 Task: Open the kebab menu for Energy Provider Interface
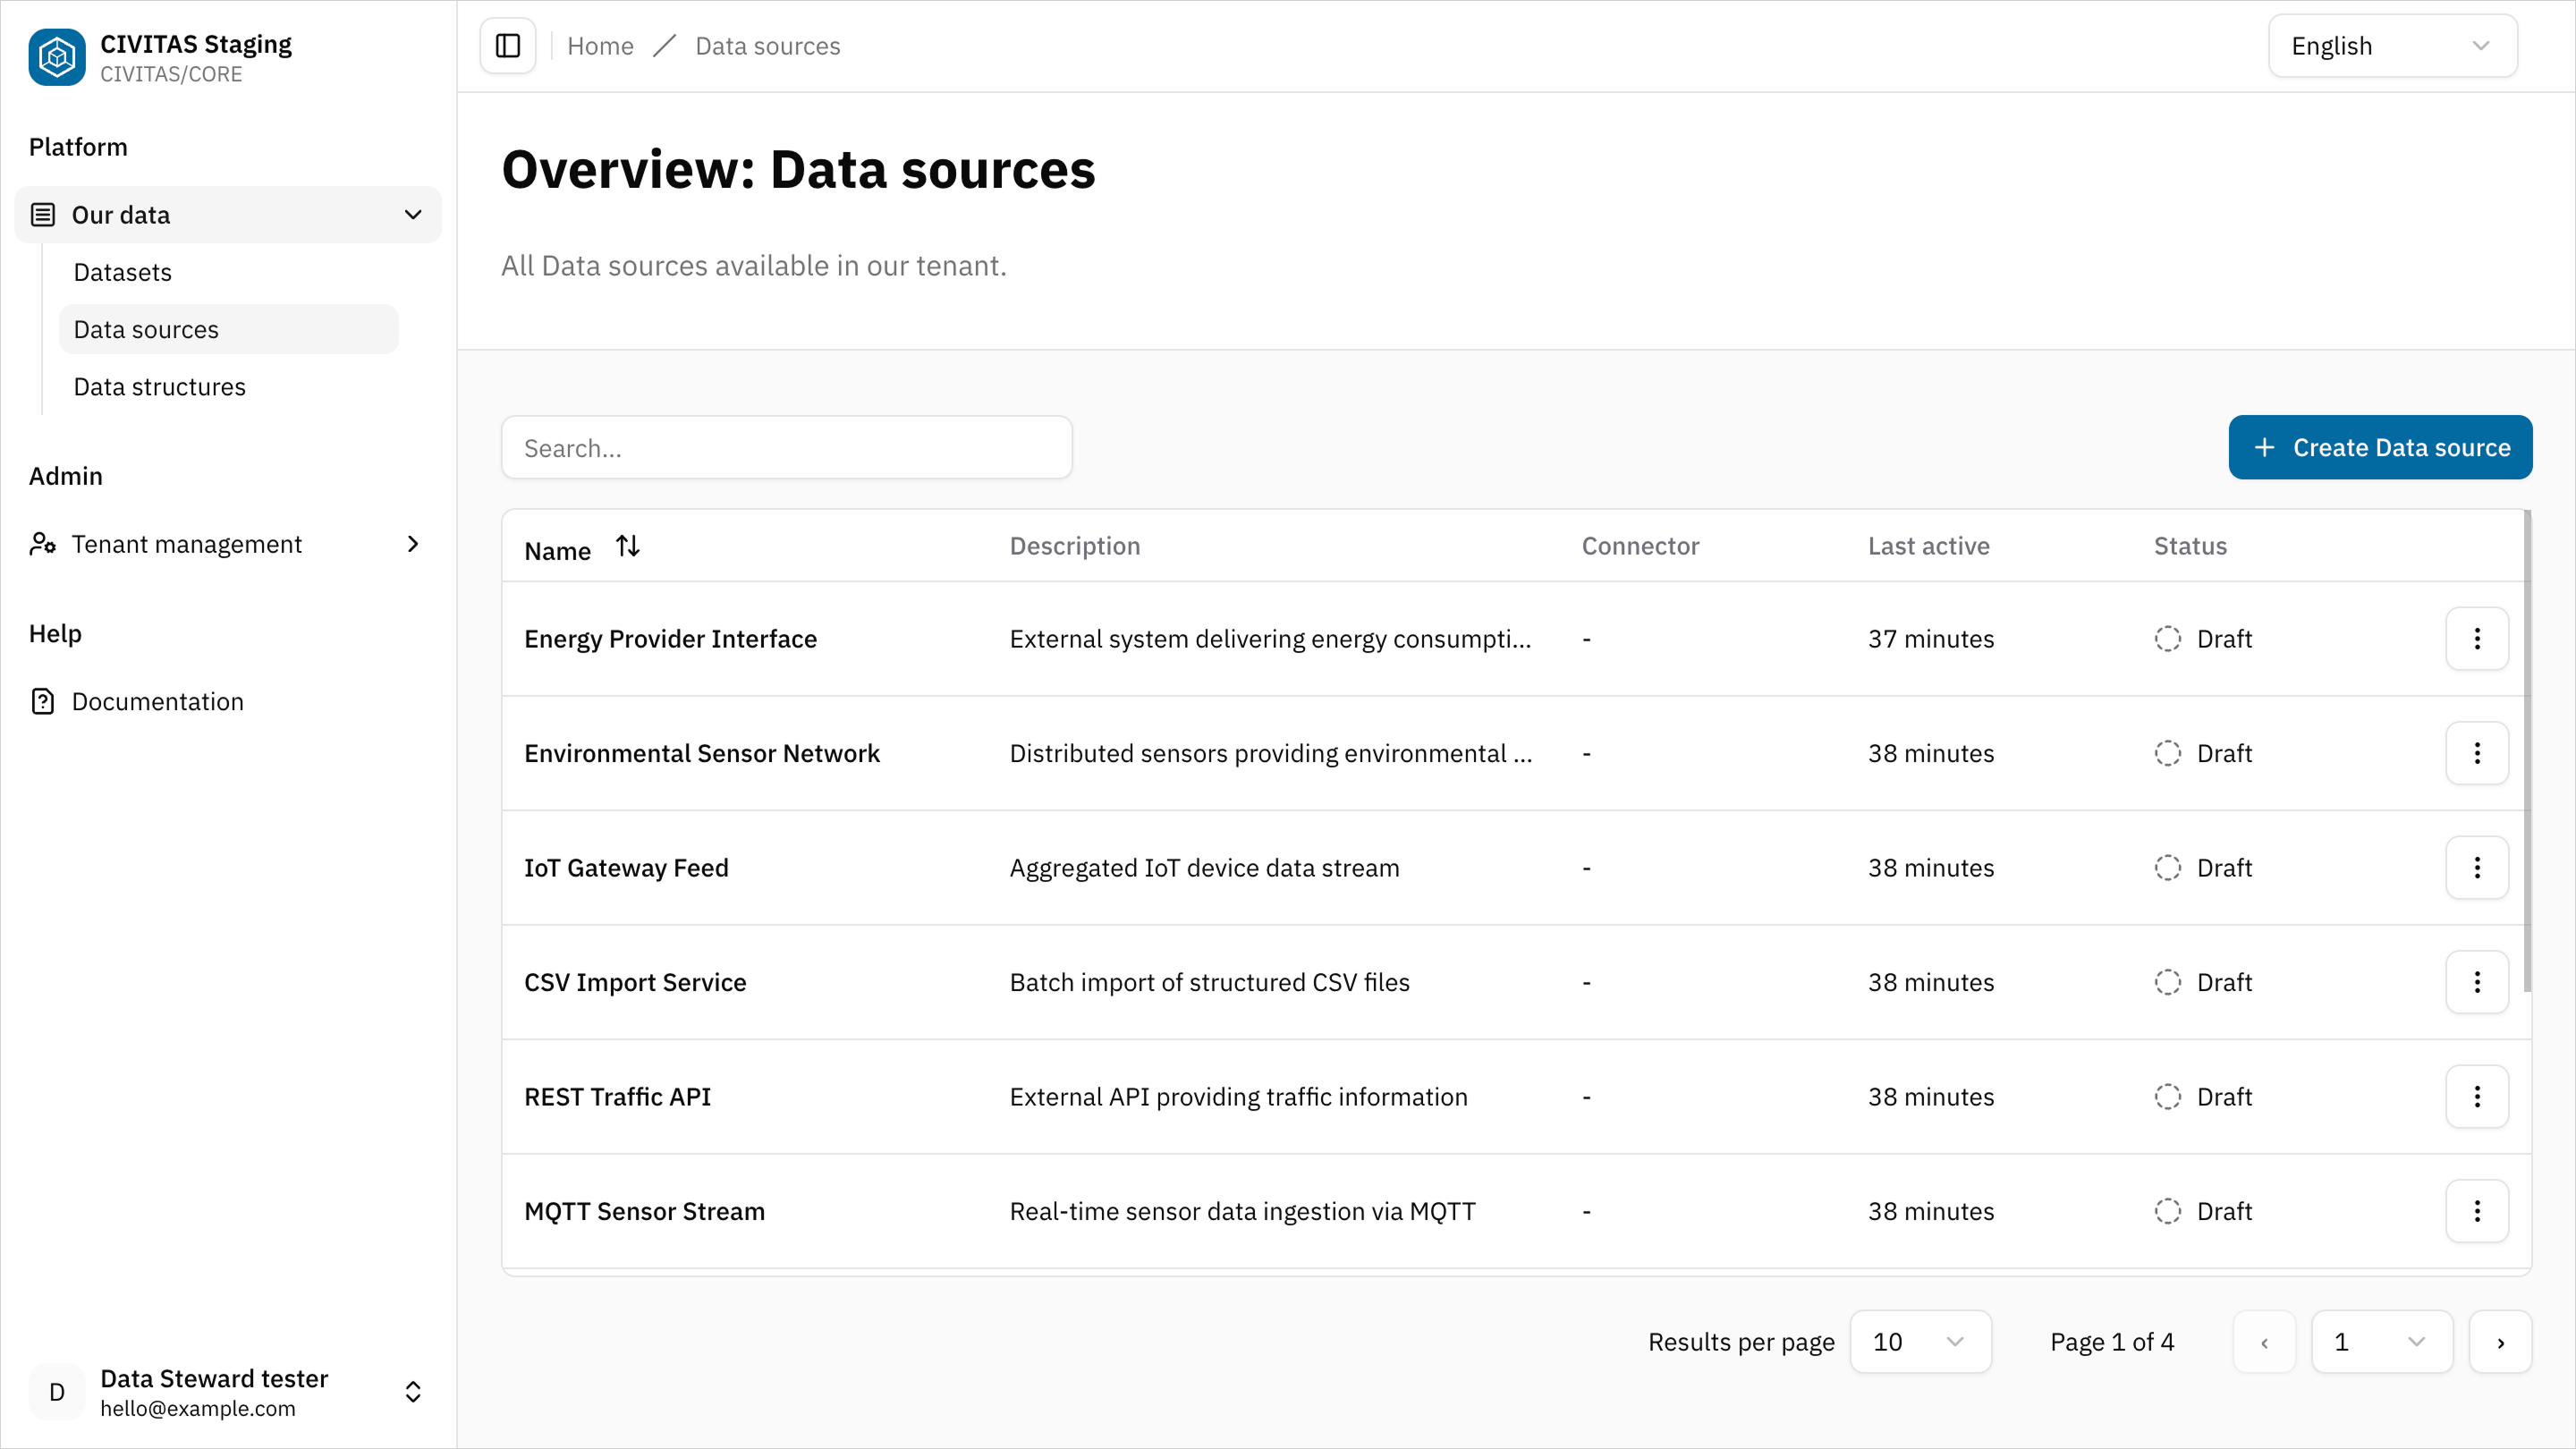pyautogui.click(x=2477, y=638)
